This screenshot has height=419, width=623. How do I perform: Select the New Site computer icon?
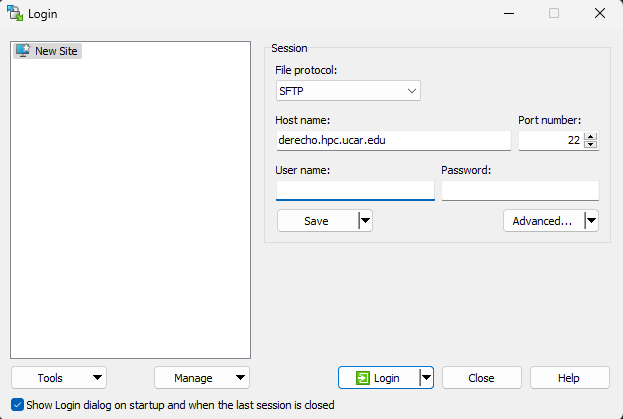point(22,51)
